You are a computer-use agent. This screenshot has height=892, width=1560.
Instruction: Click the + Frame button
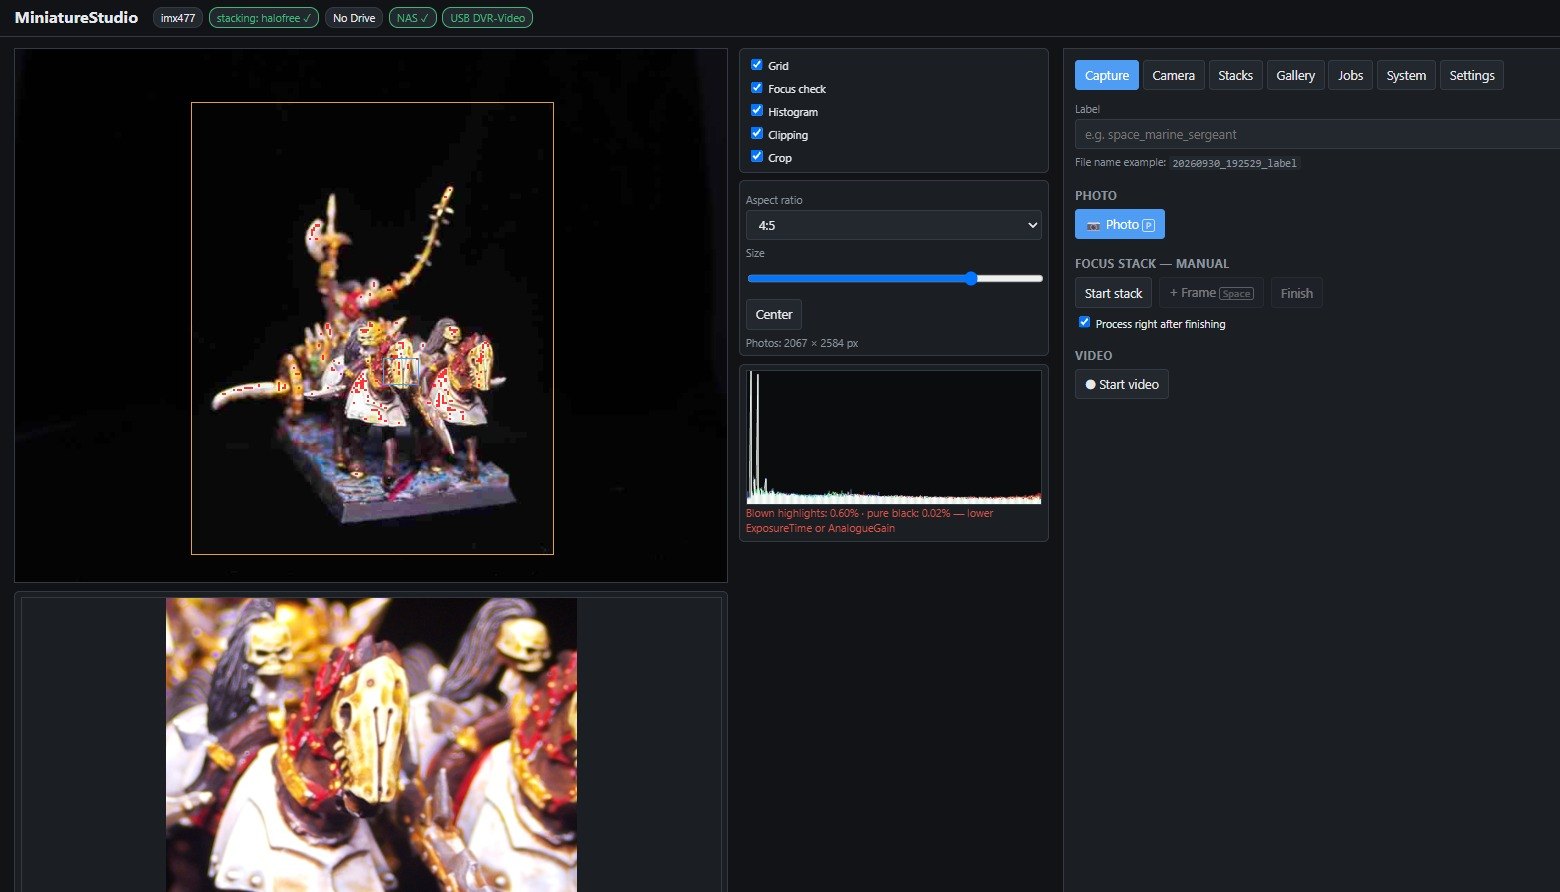click(1211, 293)
